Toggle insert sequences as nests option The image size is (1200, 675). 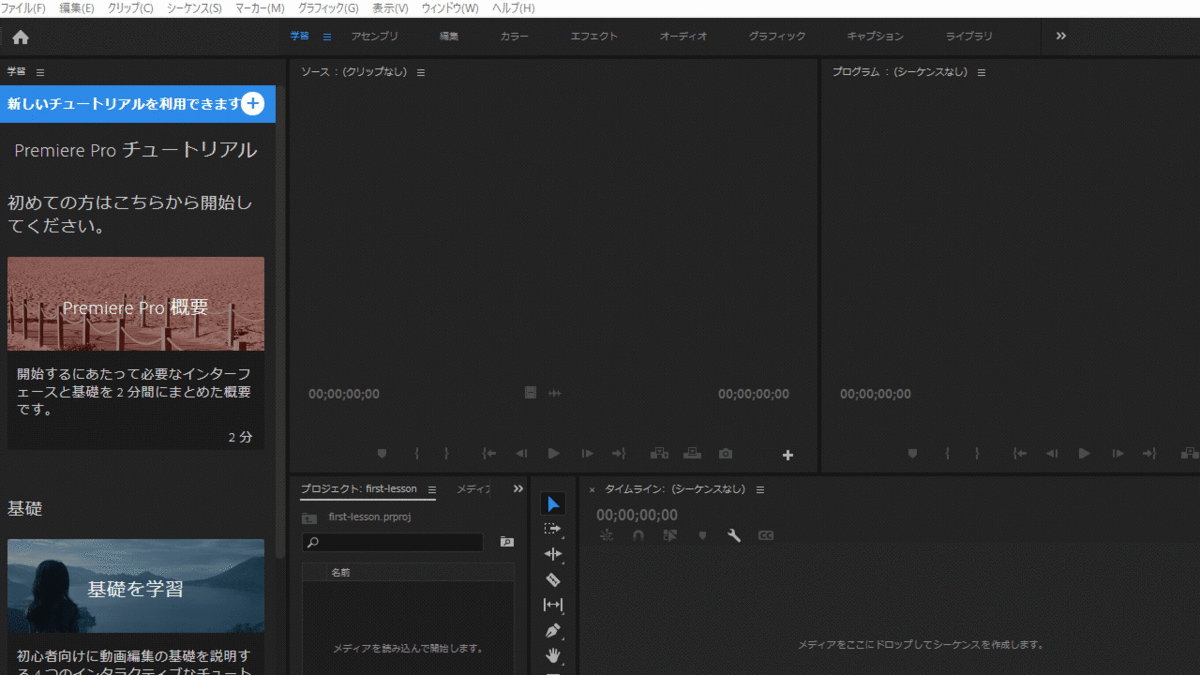click(606, 536)
